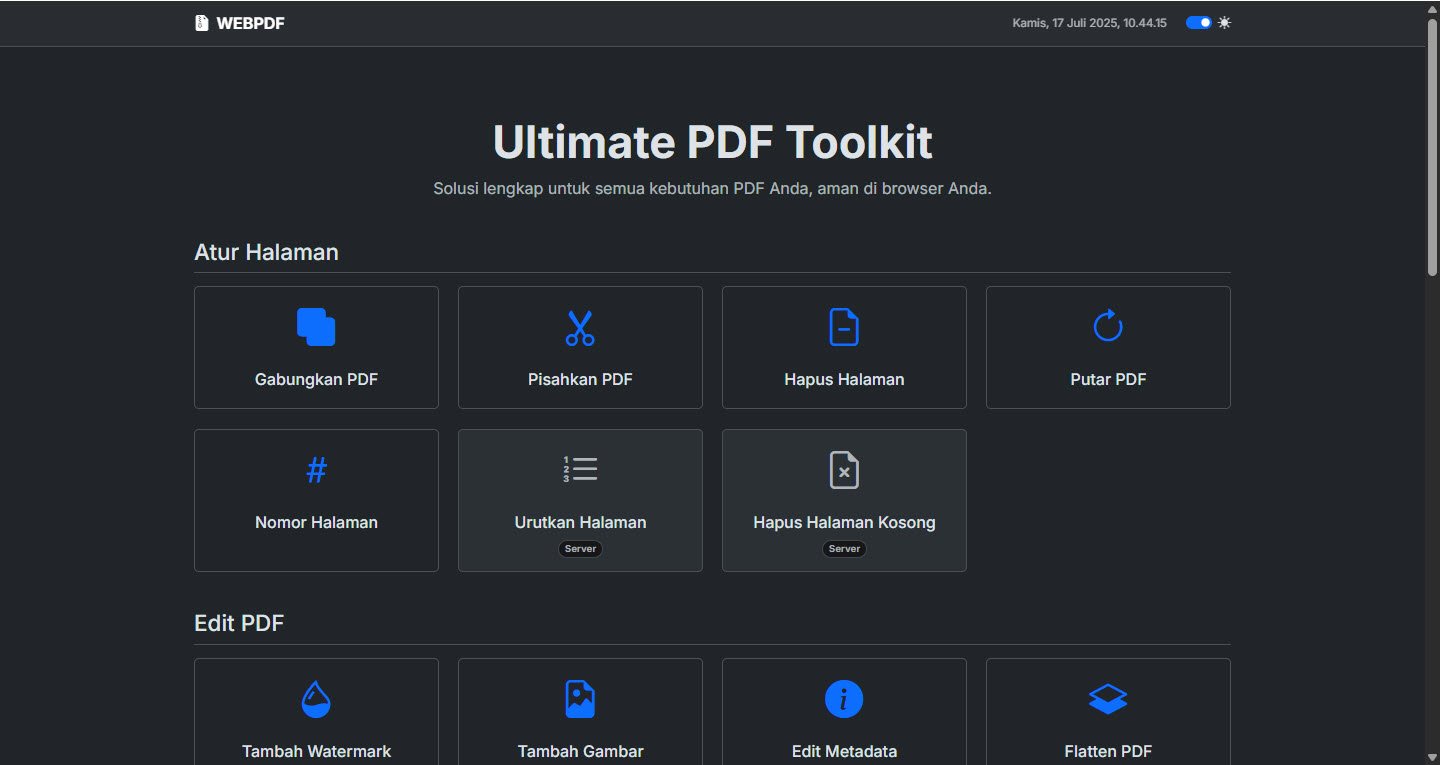This screenshot has height=765, width=1440.
Task: Click the Hapus Halaman file-minus icon
Action: (844, 327)
